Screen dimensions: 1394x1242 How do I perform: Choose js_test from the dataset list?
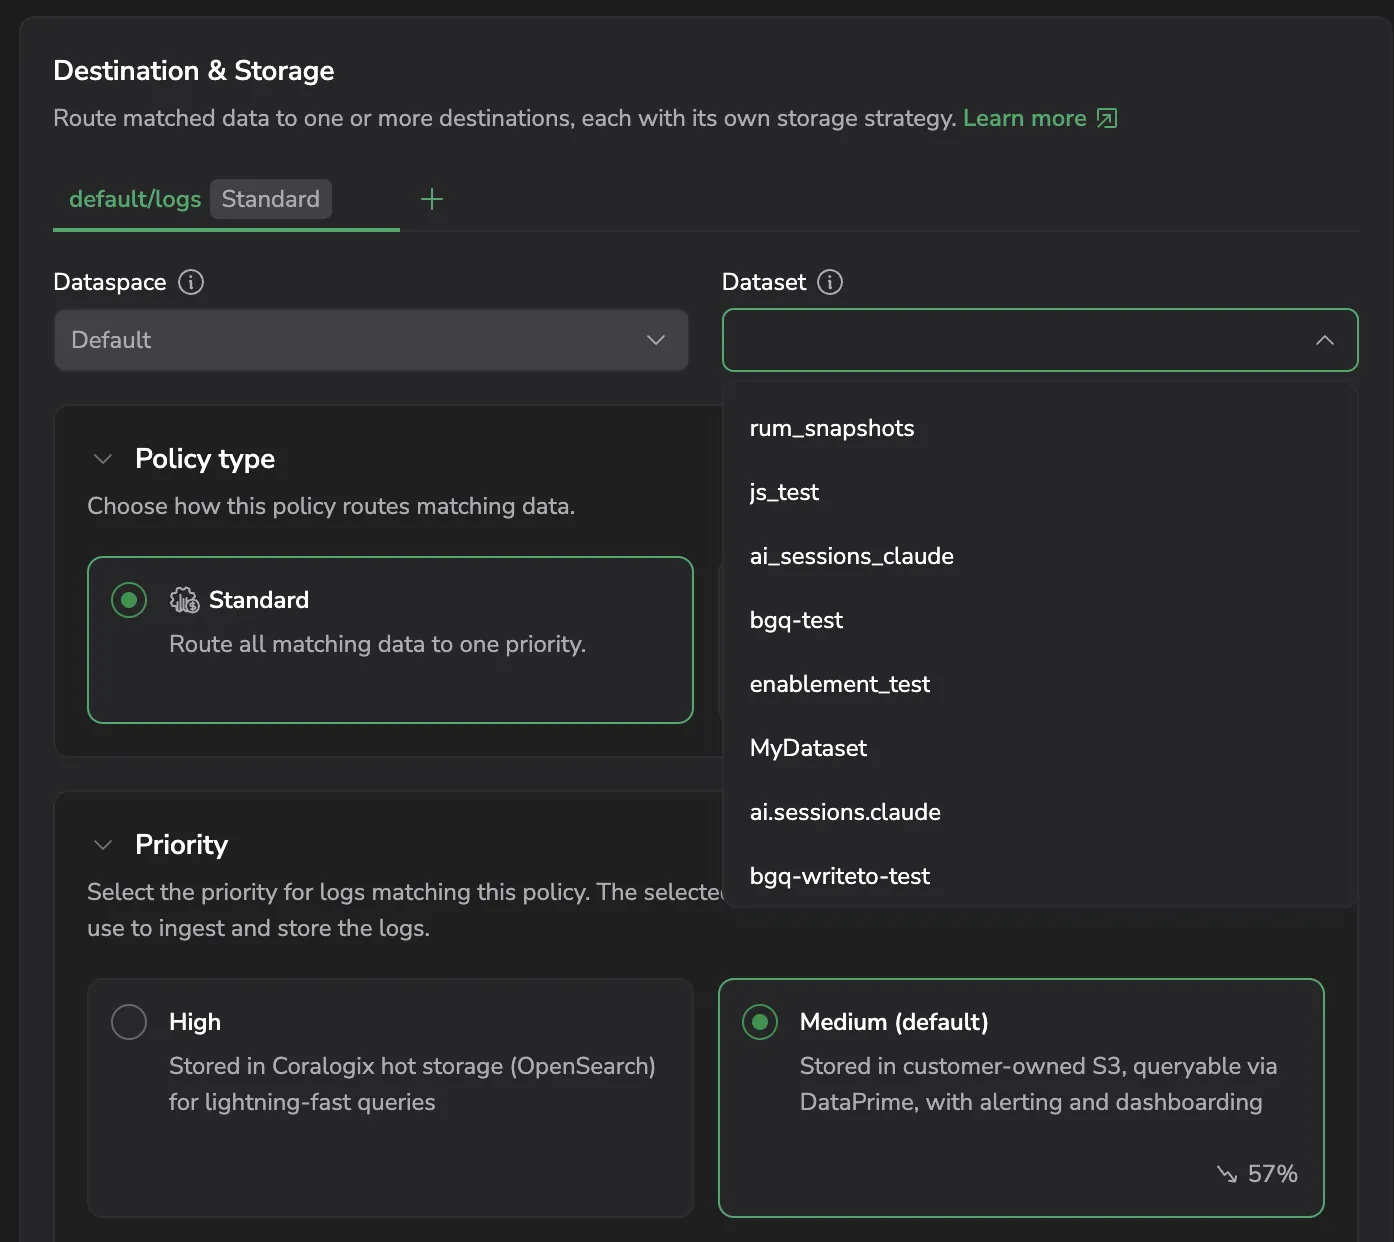click(1040, 492)
